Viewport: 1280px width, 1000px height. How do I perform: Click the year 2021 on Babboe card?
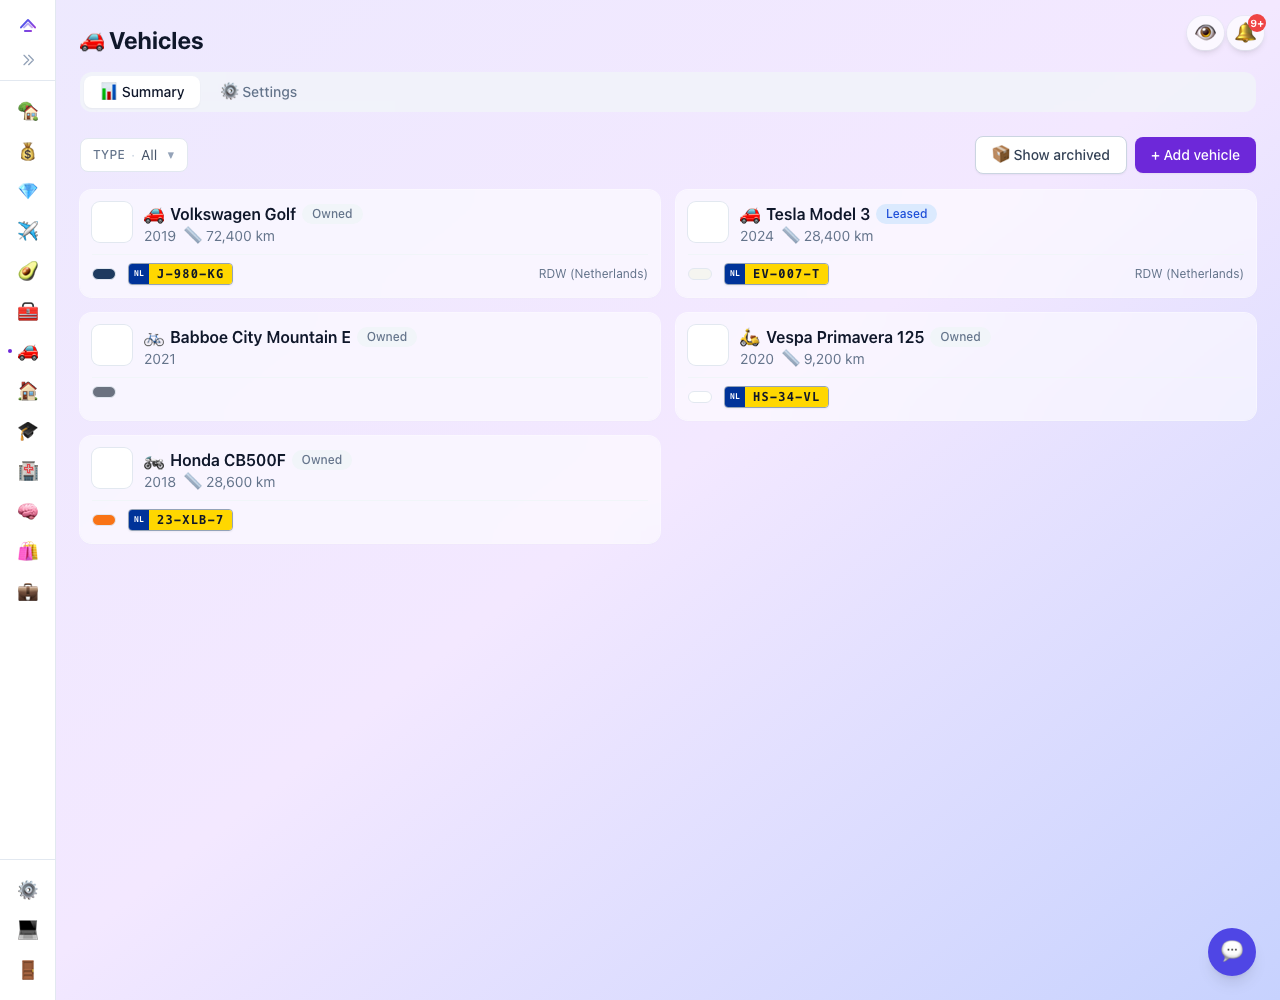[160, 359]
